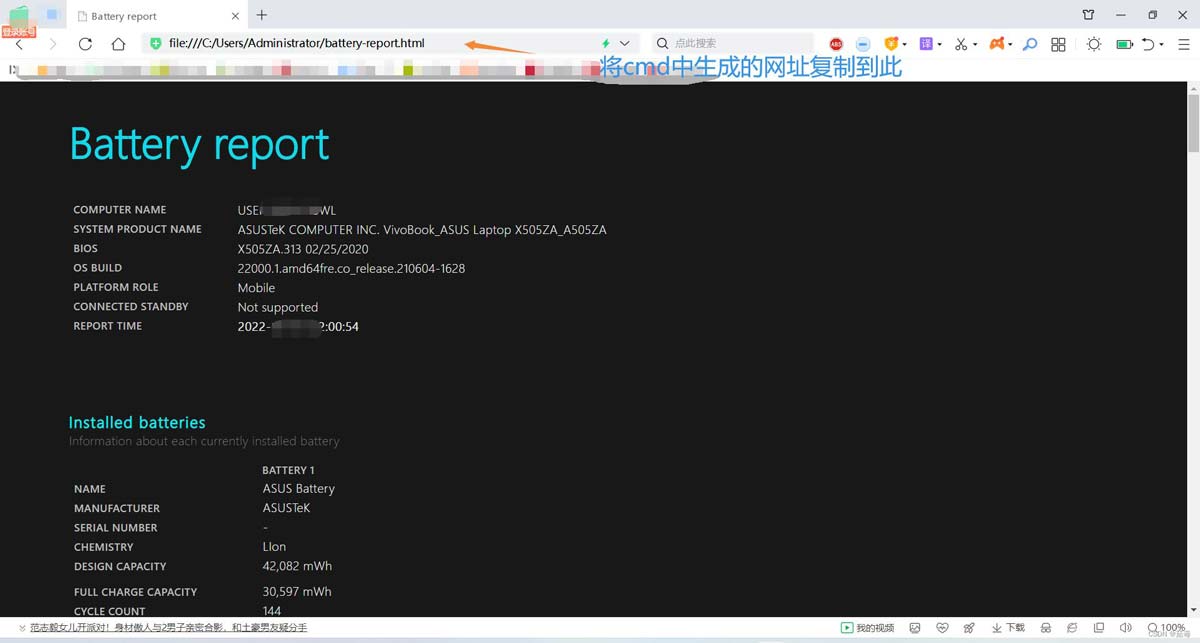Open the news headline link at bottom
The width and height of the screenshot is (1200, 643).
(x=168, y=628)
